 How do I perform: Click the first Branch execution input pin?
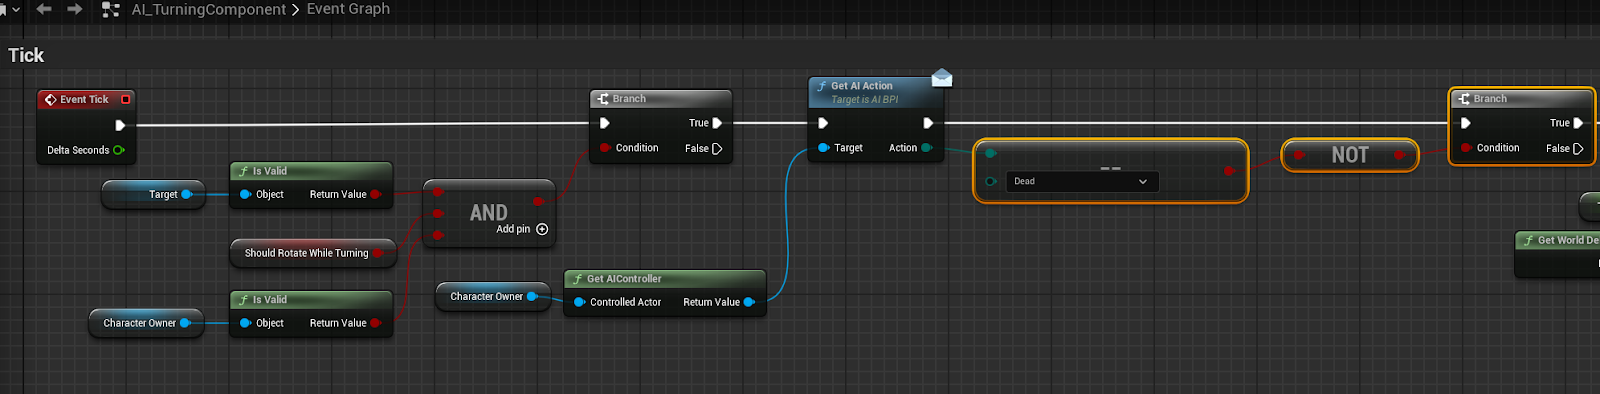point(604,123)
